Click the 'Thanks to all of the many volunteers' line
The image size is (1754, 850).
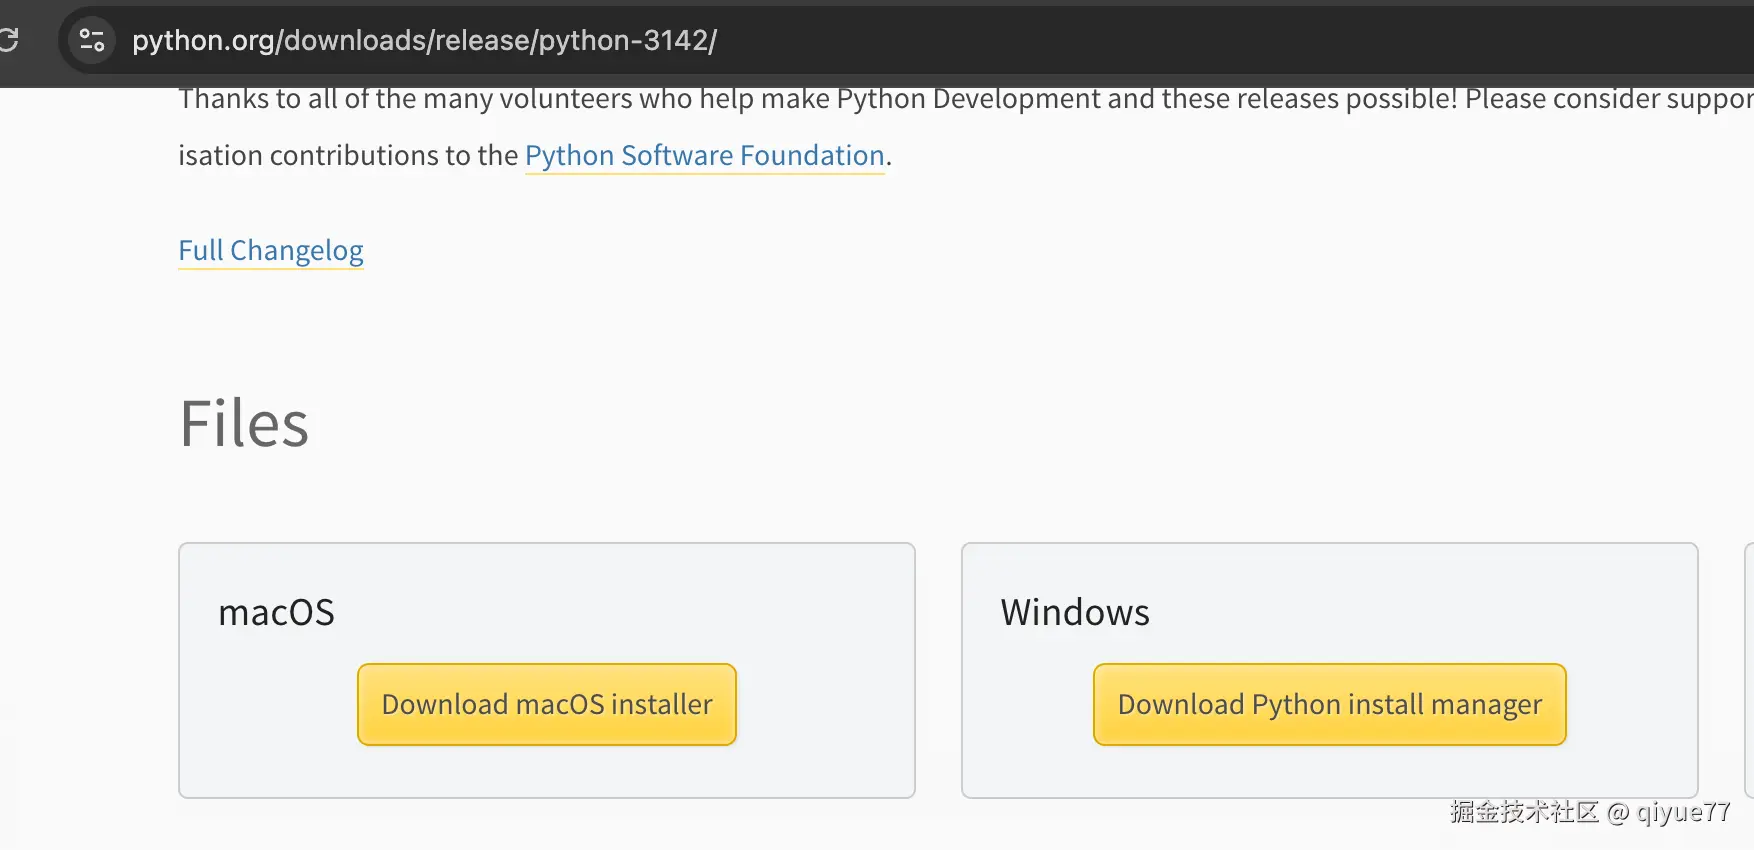pos(800,99)
